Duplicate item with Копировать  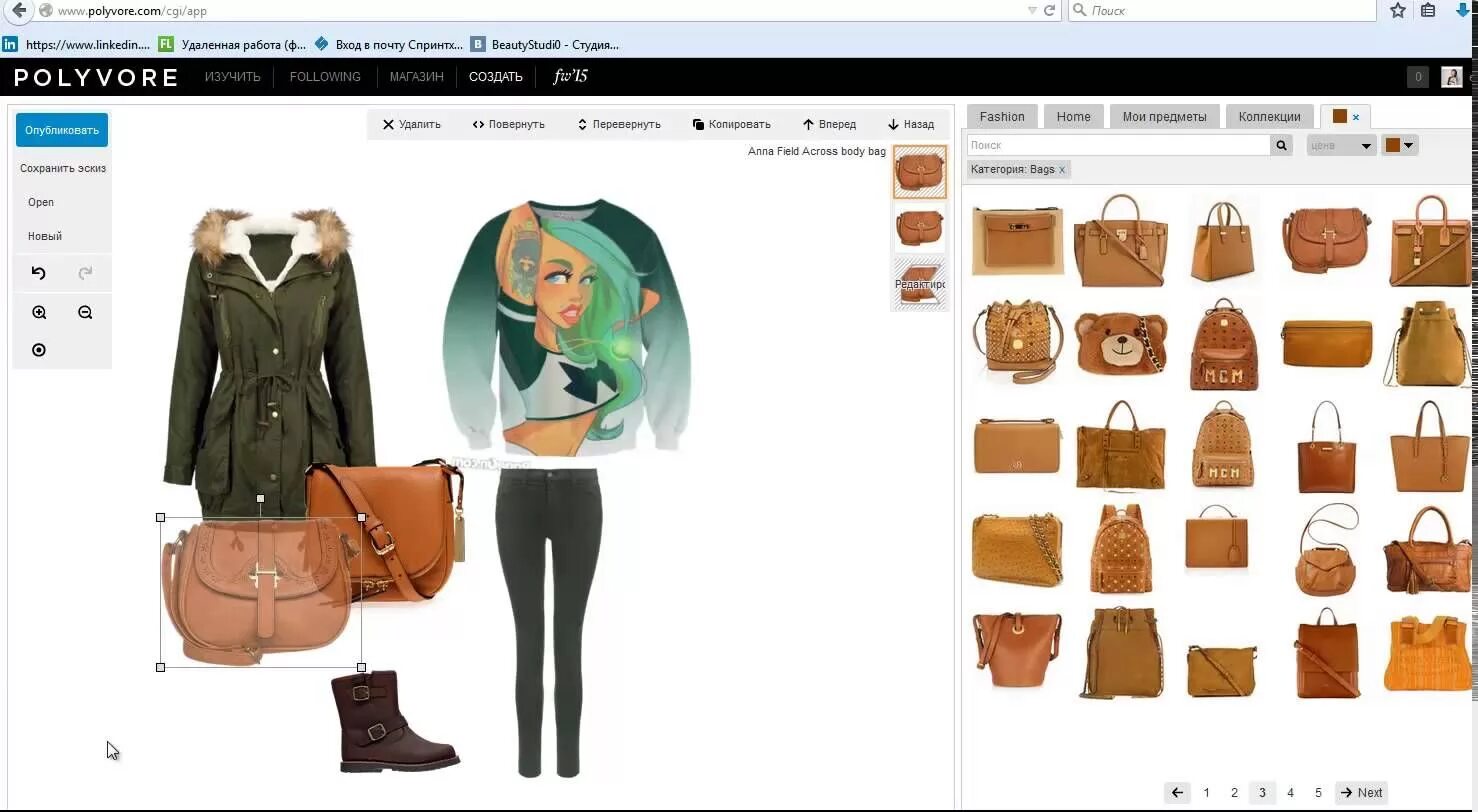click(731, 124)
